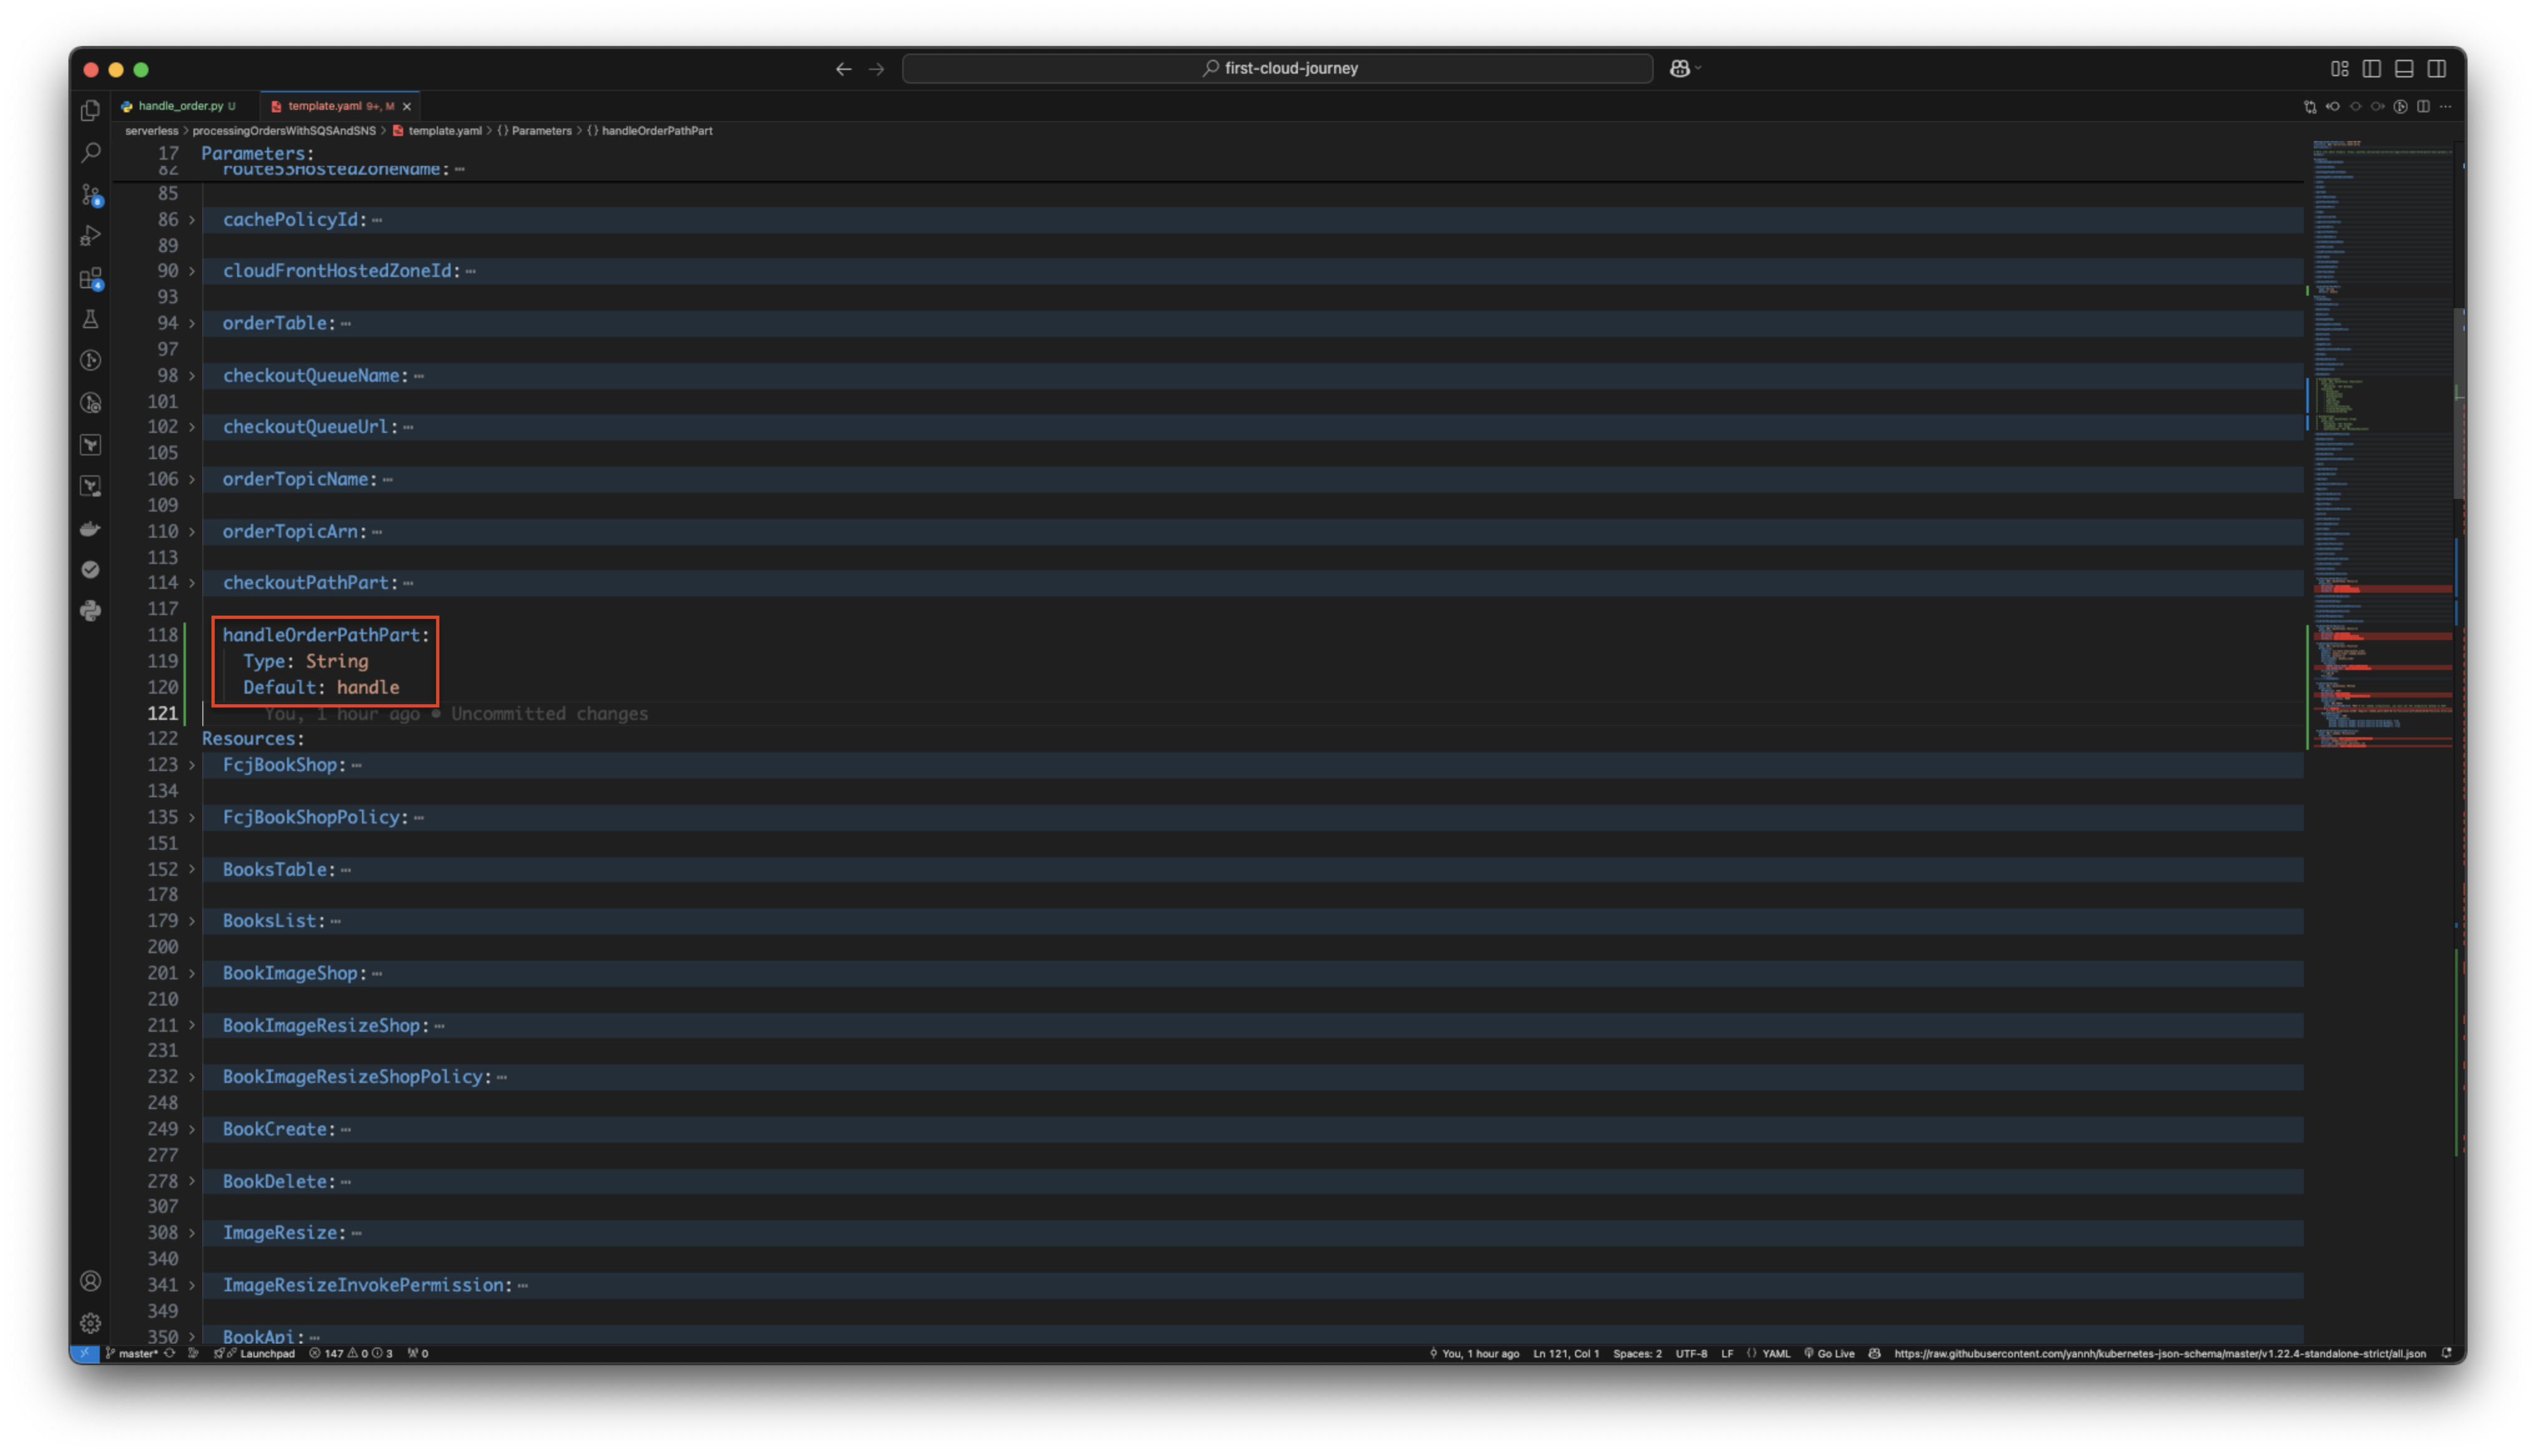Expand folded FcjBookShop on line 123

click(x=192, y=765)
